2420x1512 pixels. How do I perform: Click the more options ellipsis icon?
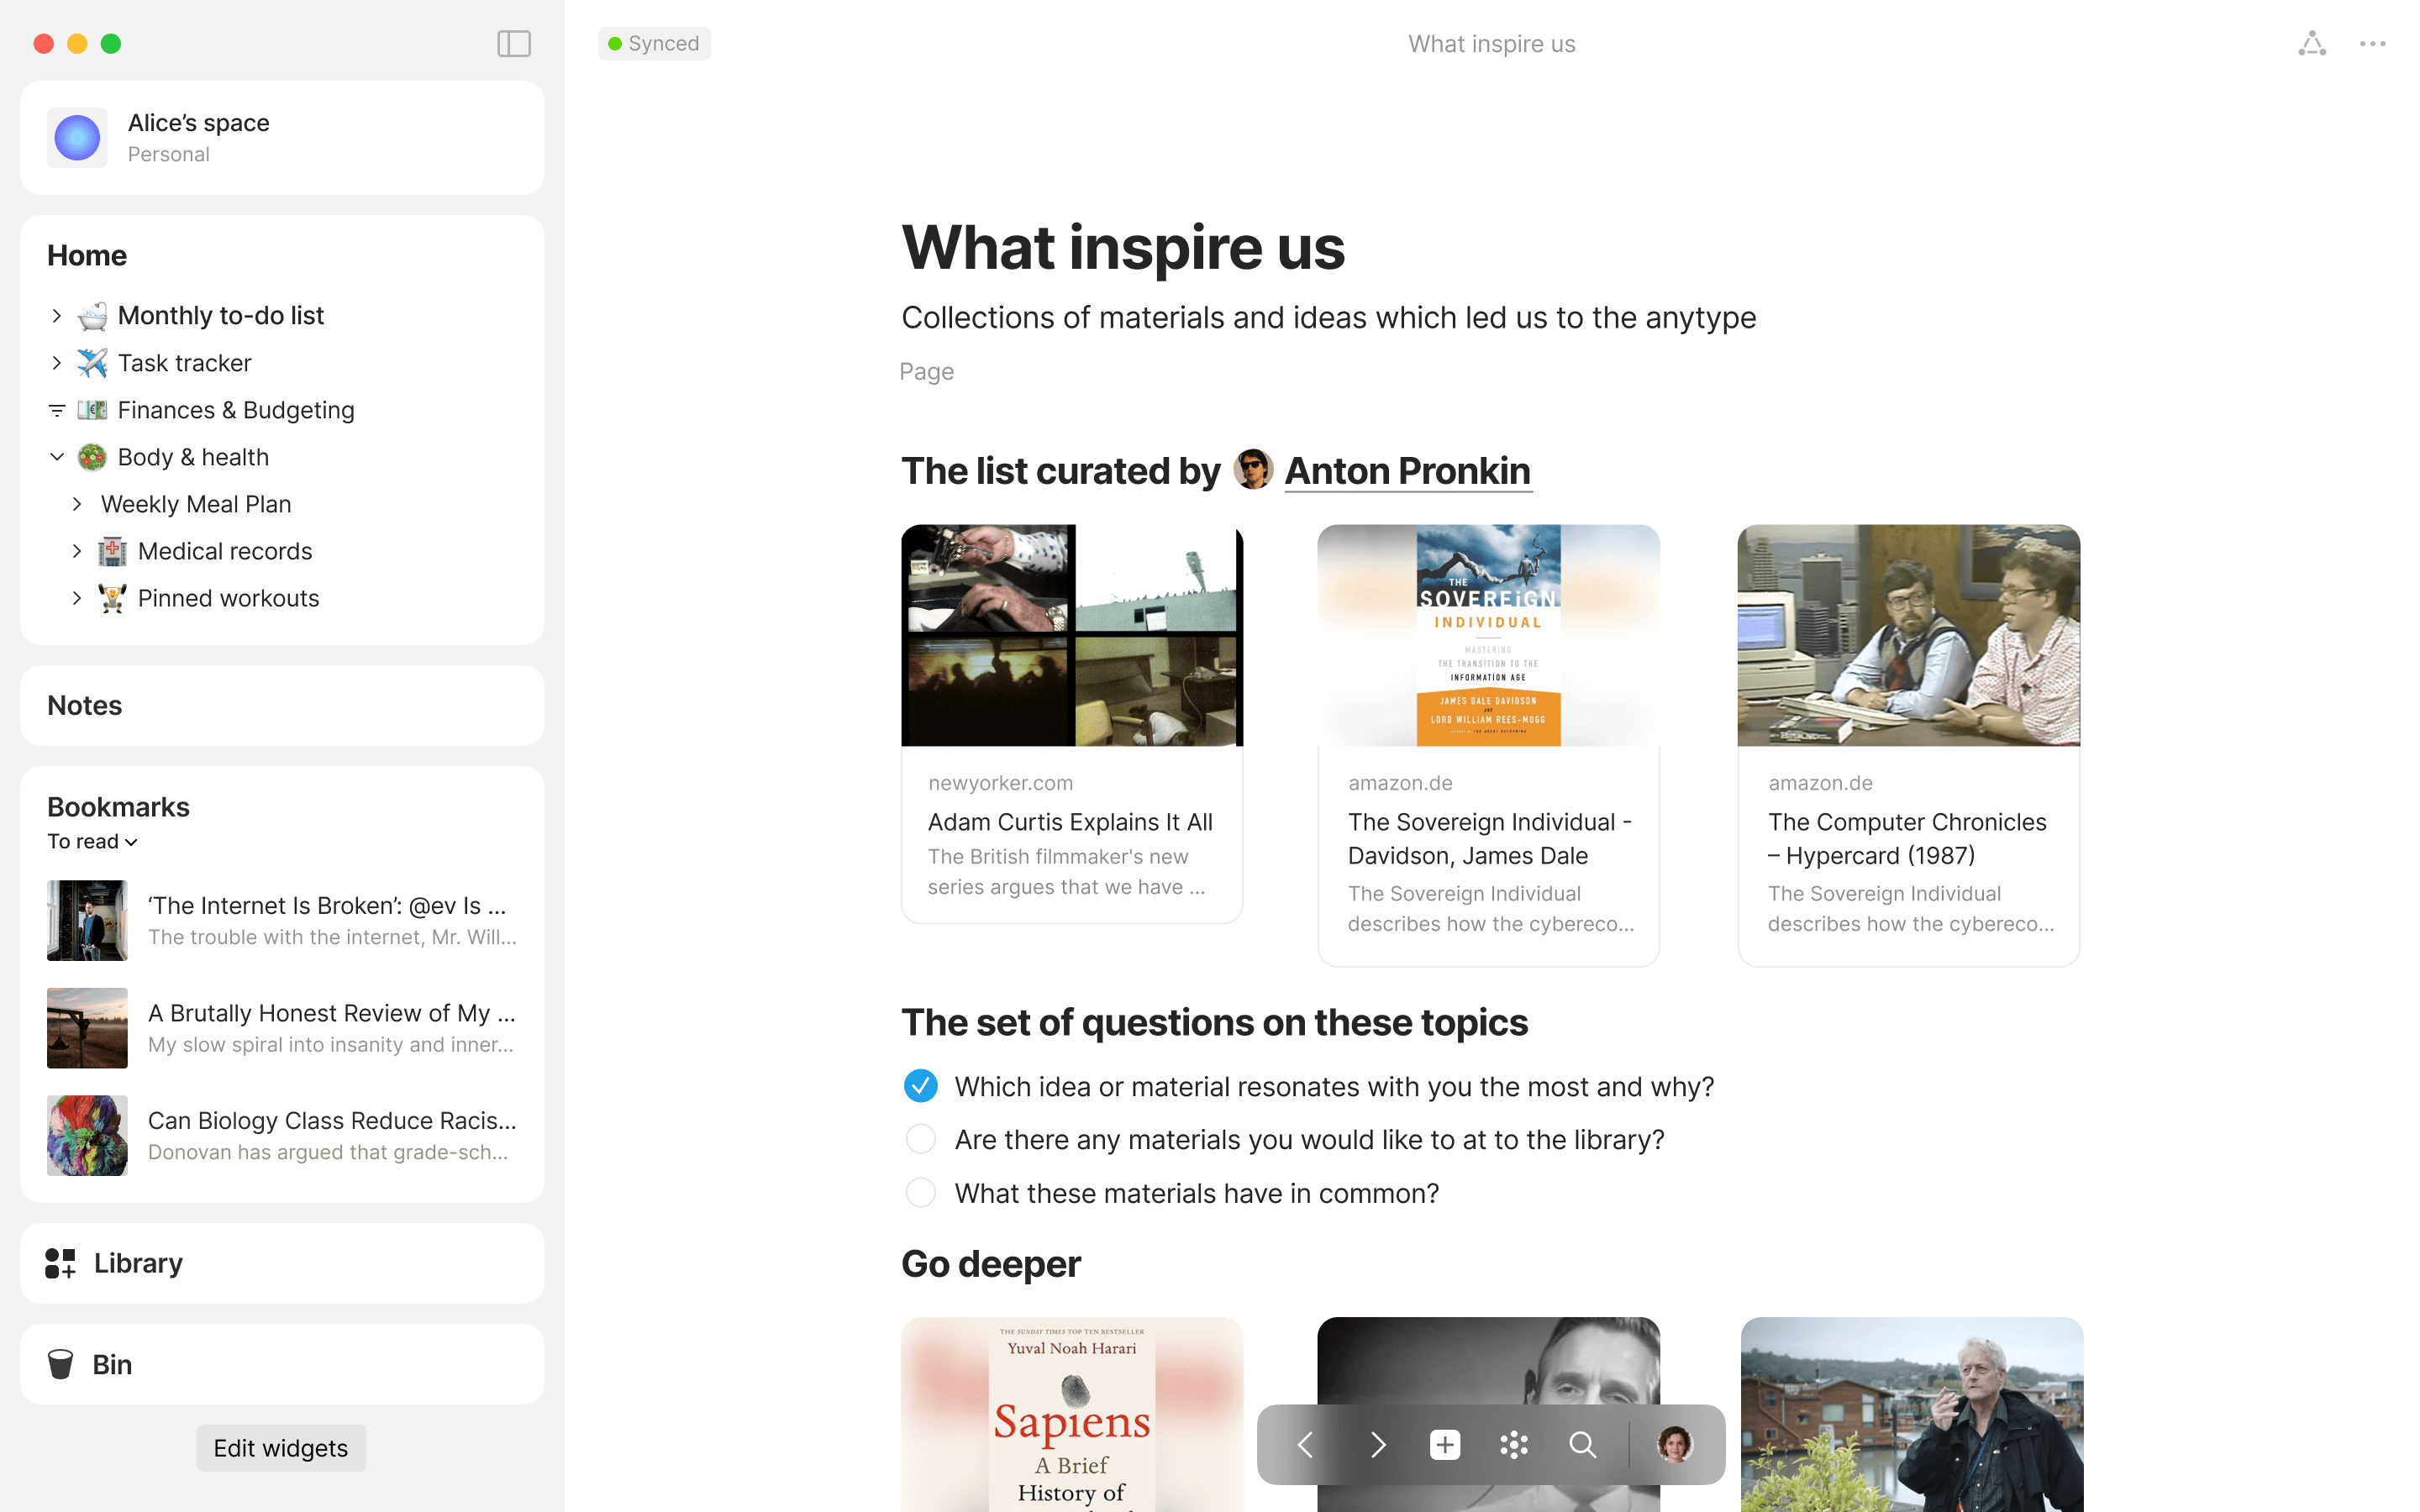[x=2373, y=44]
